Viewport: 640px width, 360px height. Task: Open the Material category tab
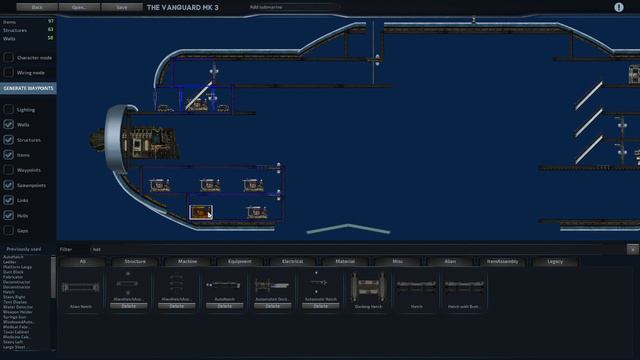[x=345, y=261]
